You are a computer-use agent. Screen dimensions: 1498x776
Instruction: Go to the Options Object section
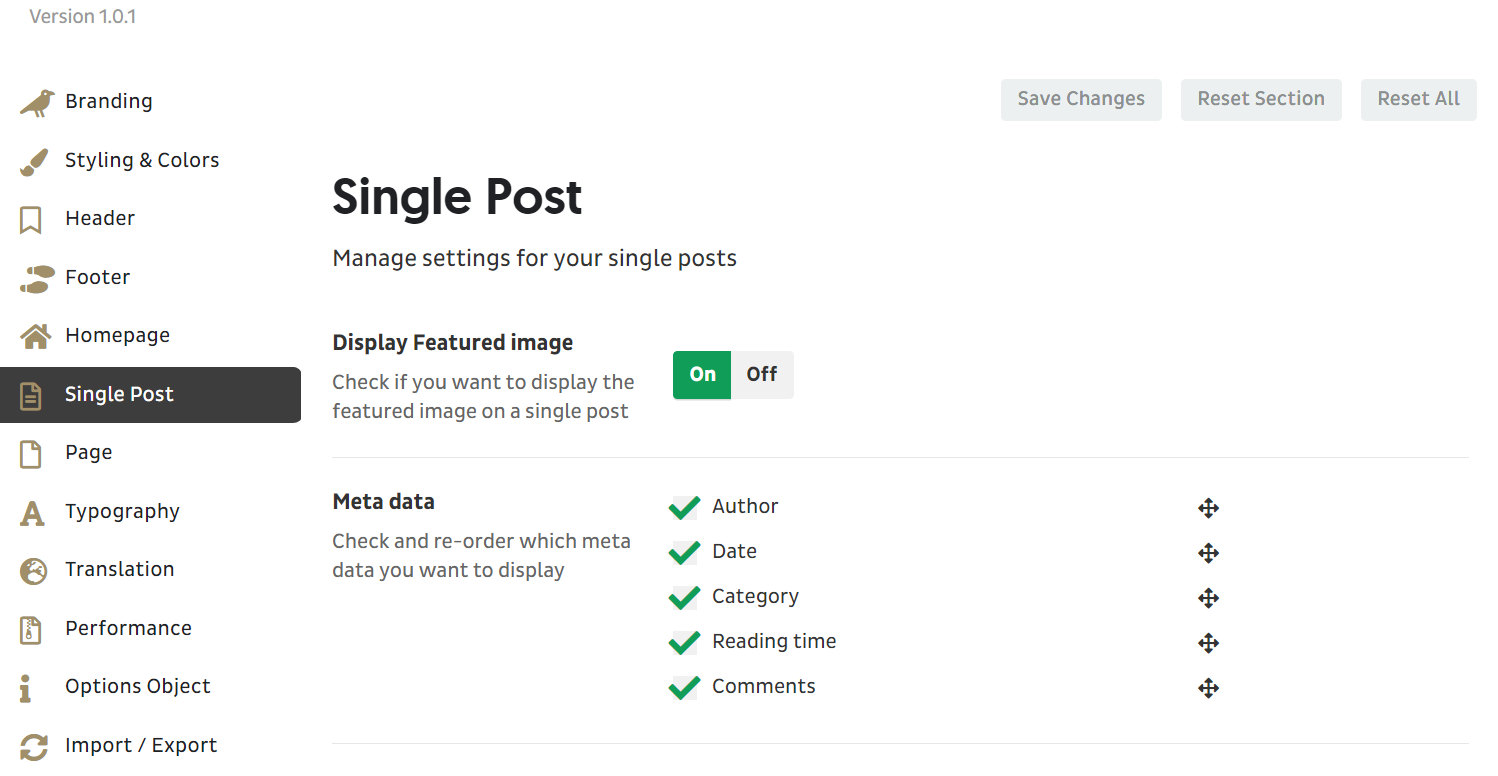(x=137, y=687)
